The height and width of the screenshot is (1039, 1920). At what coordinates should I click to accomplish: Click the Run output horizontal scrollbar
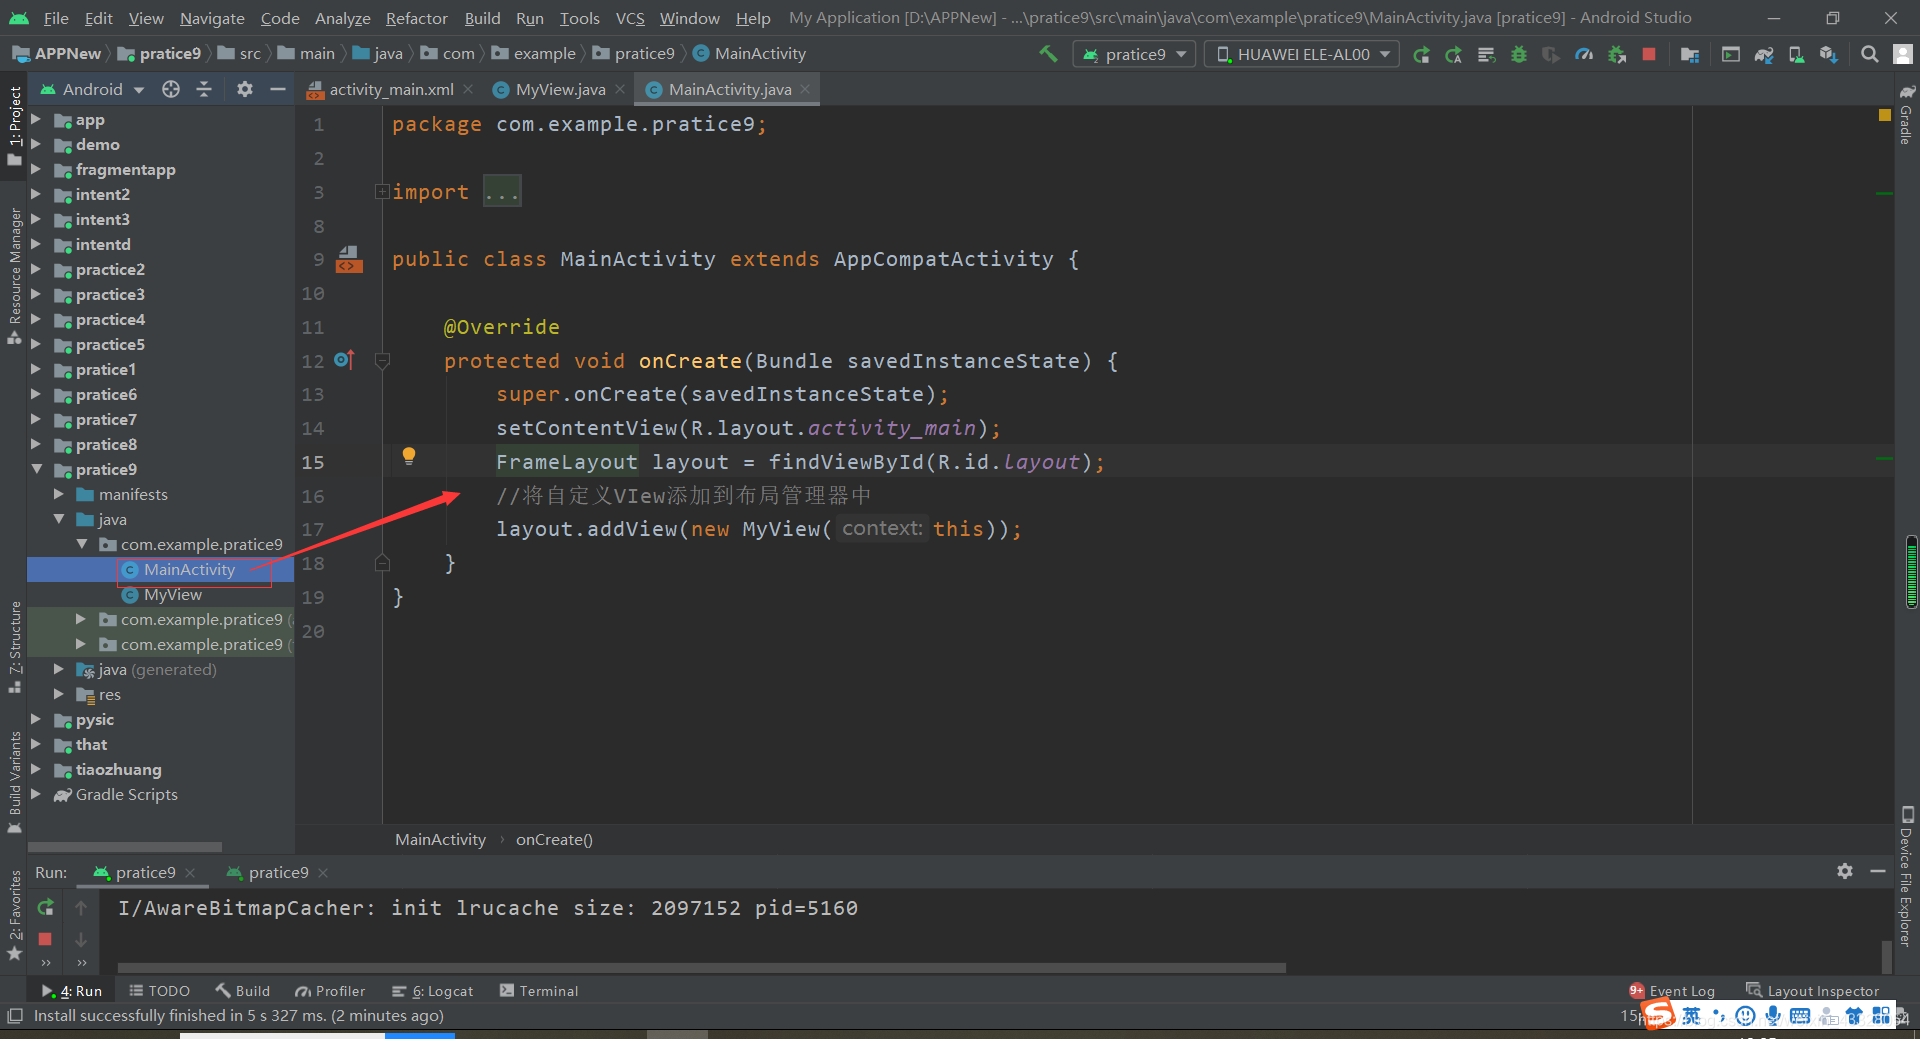701,967
